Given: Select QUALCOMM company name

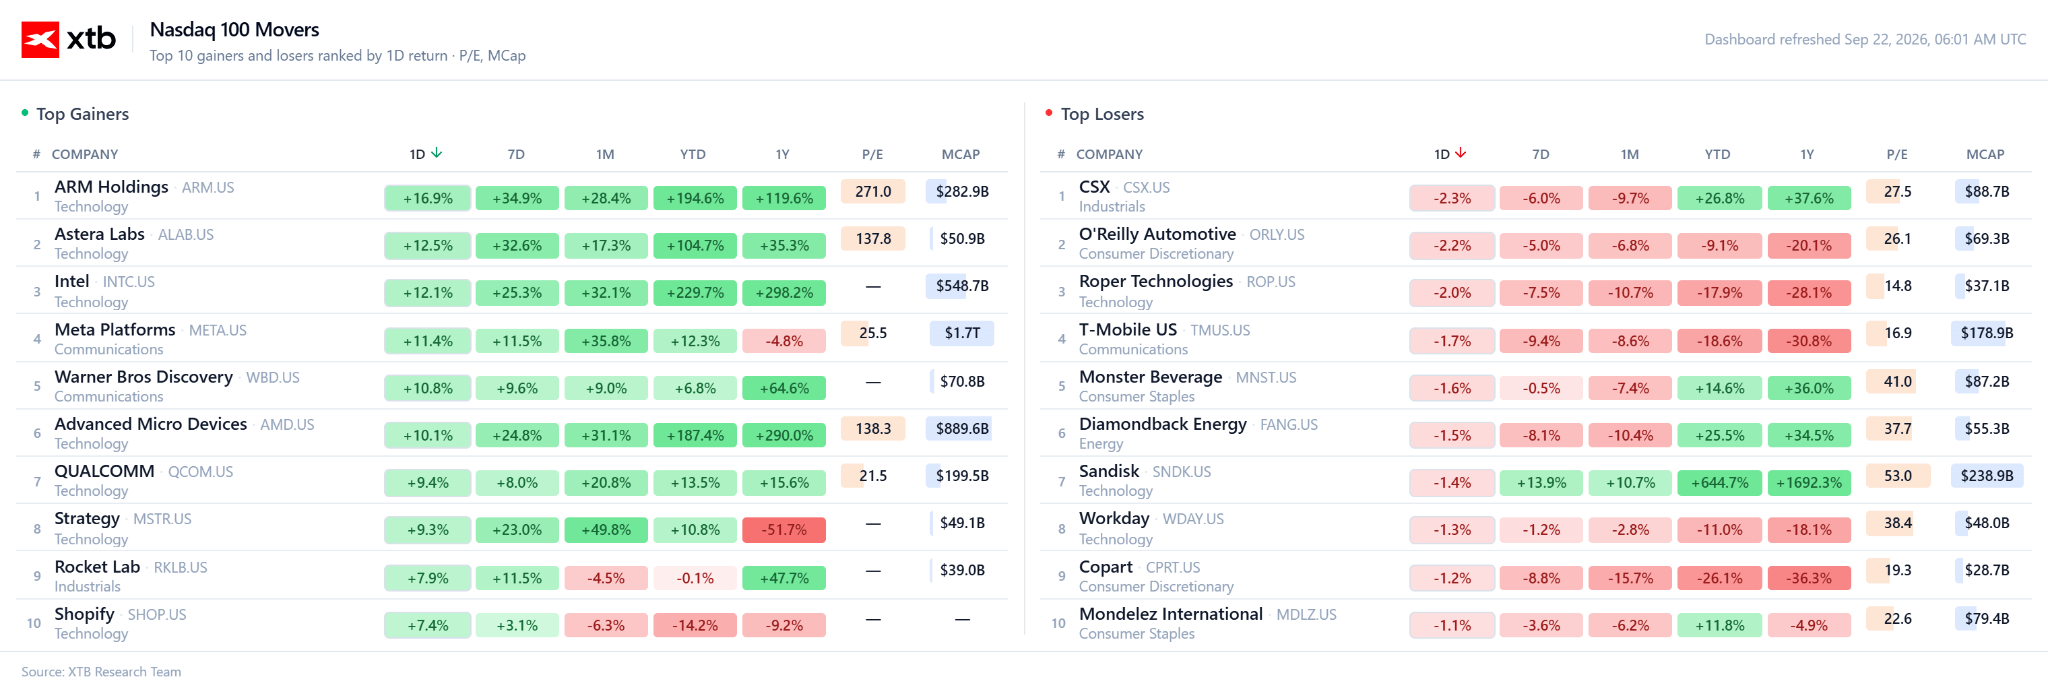Looking at the screenshot, I should point(104,471).
